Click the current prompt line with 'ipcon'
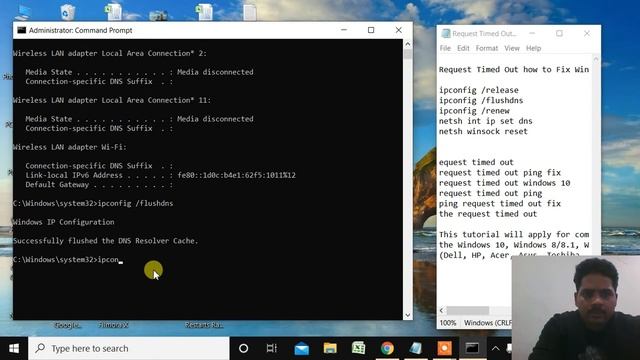640x360 pixels. [68, 260]
